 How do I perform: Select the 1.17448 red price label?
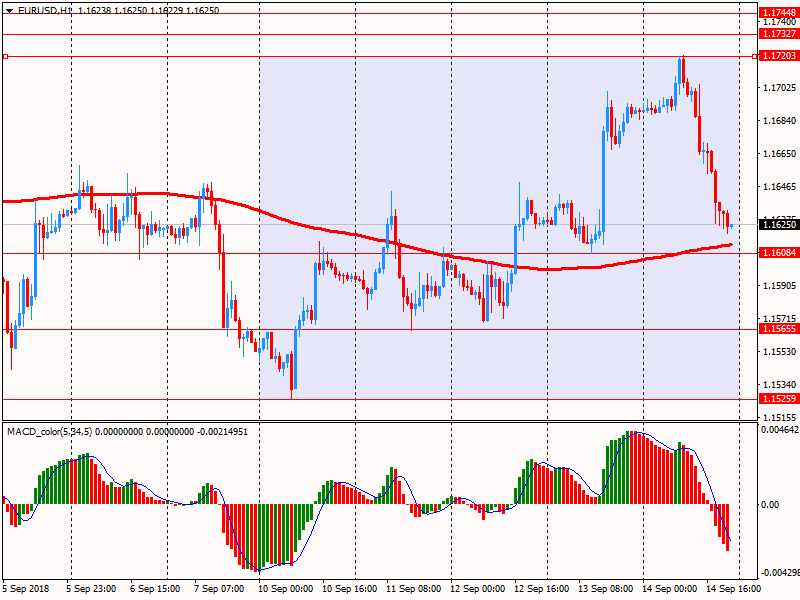[x=779, y=13]
